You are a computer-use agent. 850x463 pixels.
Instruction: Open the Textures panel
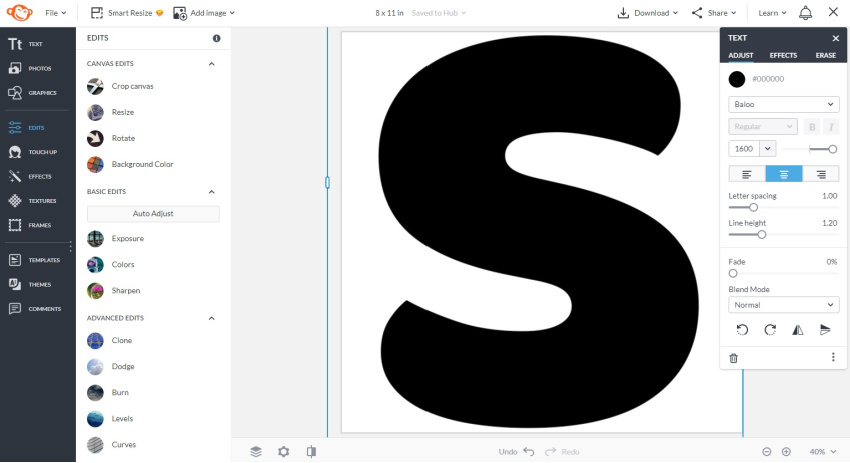coord(32,201)
